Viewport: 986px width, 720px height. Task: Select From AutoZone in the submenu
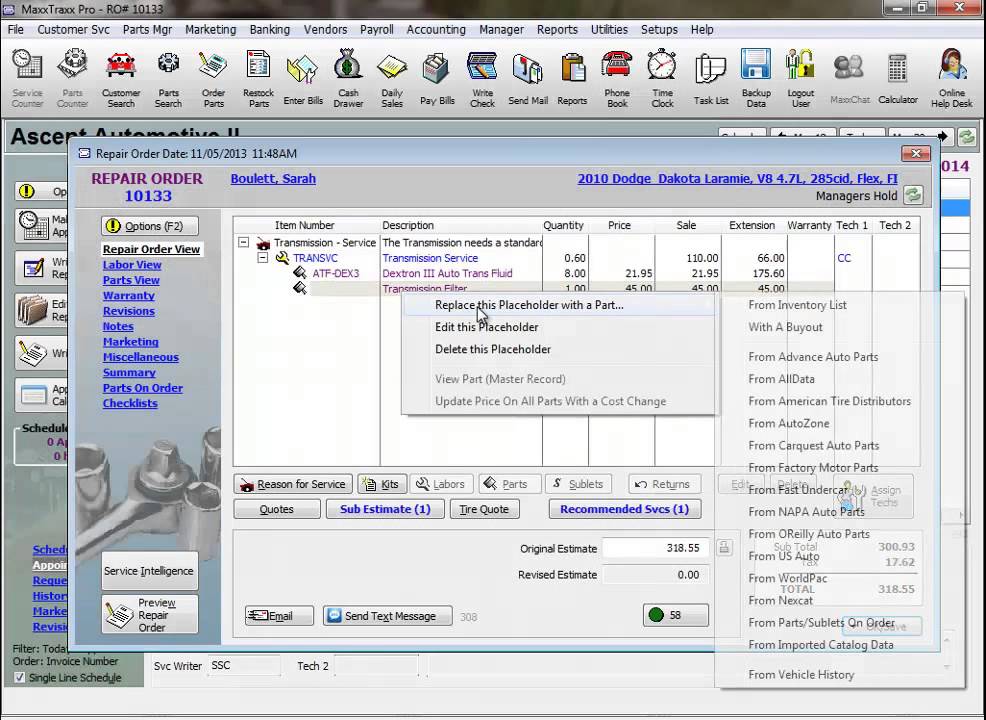click(x=841, y=423)
